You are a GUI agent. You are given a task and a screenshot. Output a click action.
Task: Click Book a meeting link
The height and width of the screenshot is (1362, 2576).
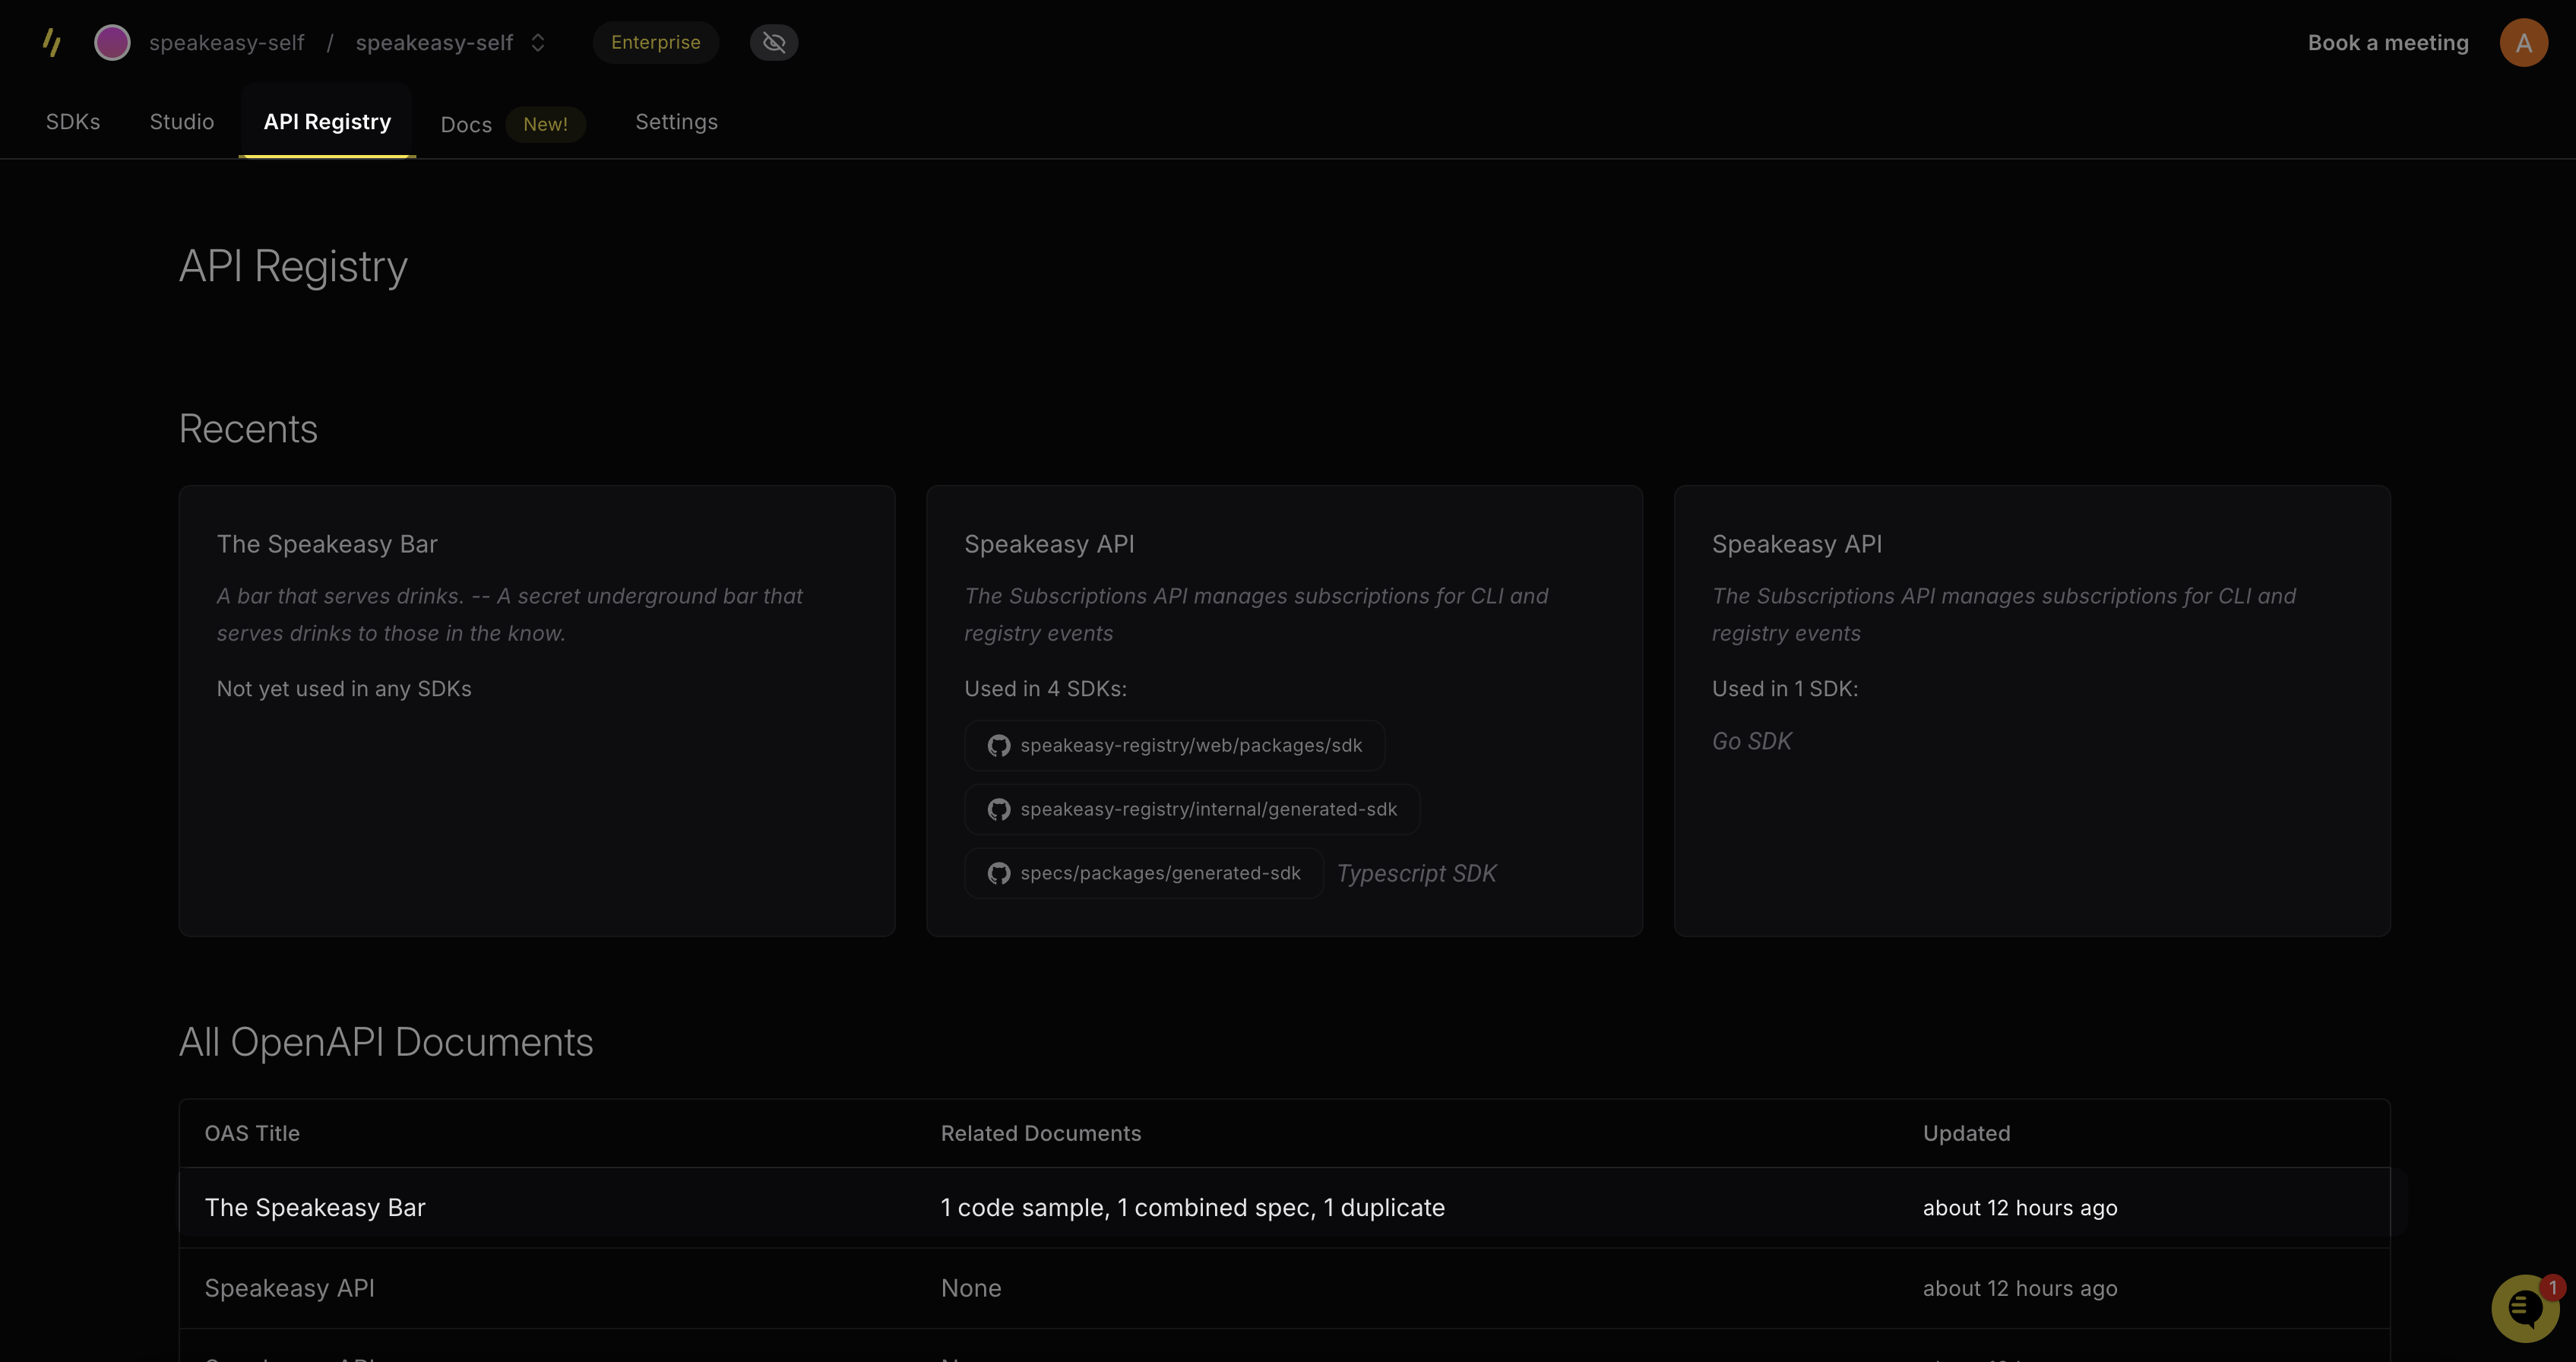click(2388, 42)
